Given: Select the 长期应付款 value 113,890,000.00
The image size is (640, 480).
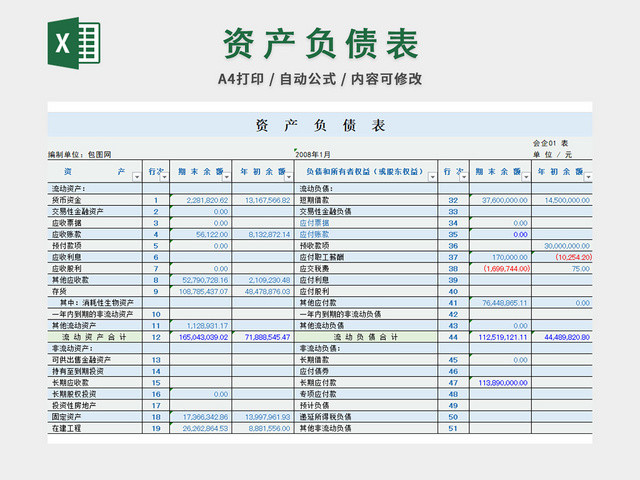Looking at the screenshot, I should (503, 383).
